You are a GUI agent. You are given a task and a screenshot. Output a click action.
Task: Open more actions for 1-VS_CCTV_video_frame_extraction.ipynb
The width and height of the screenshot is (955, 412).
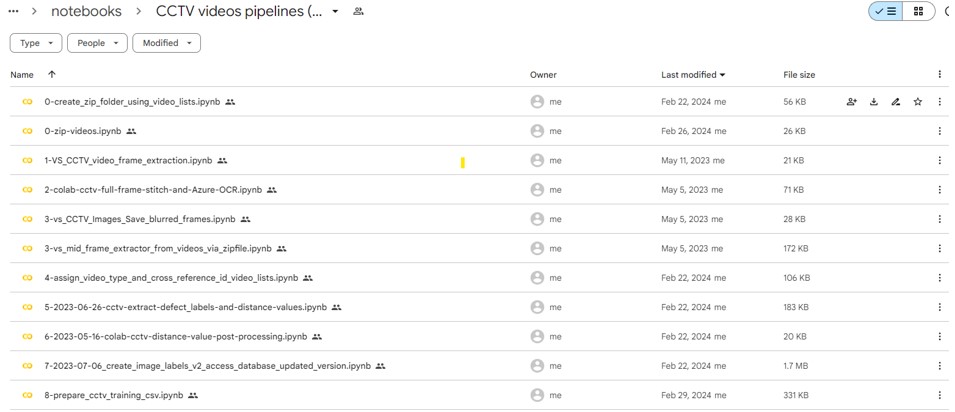[940, 160]
